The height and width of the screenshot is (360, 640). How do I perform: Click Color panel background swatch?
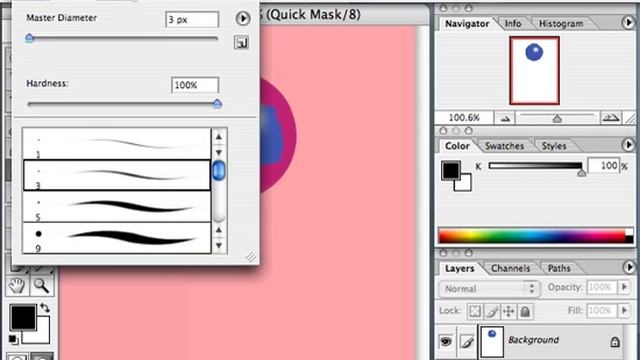coord(464,183)
